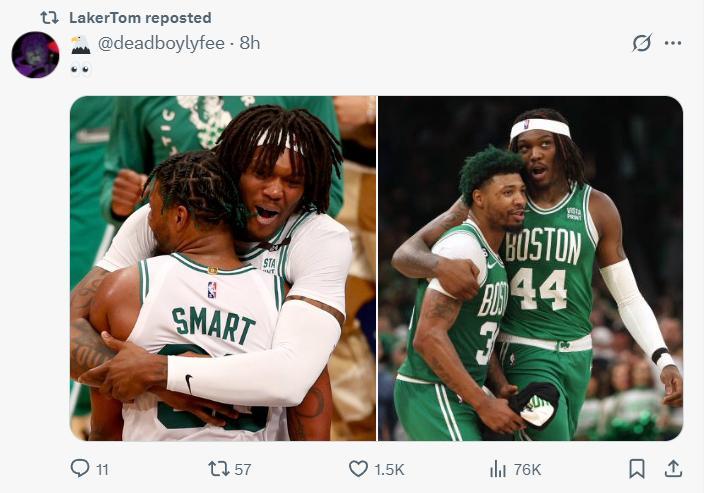Visit the @deadboylyfee handle
The height and width of the screenshot is (493, 704).
click(164, 43)
